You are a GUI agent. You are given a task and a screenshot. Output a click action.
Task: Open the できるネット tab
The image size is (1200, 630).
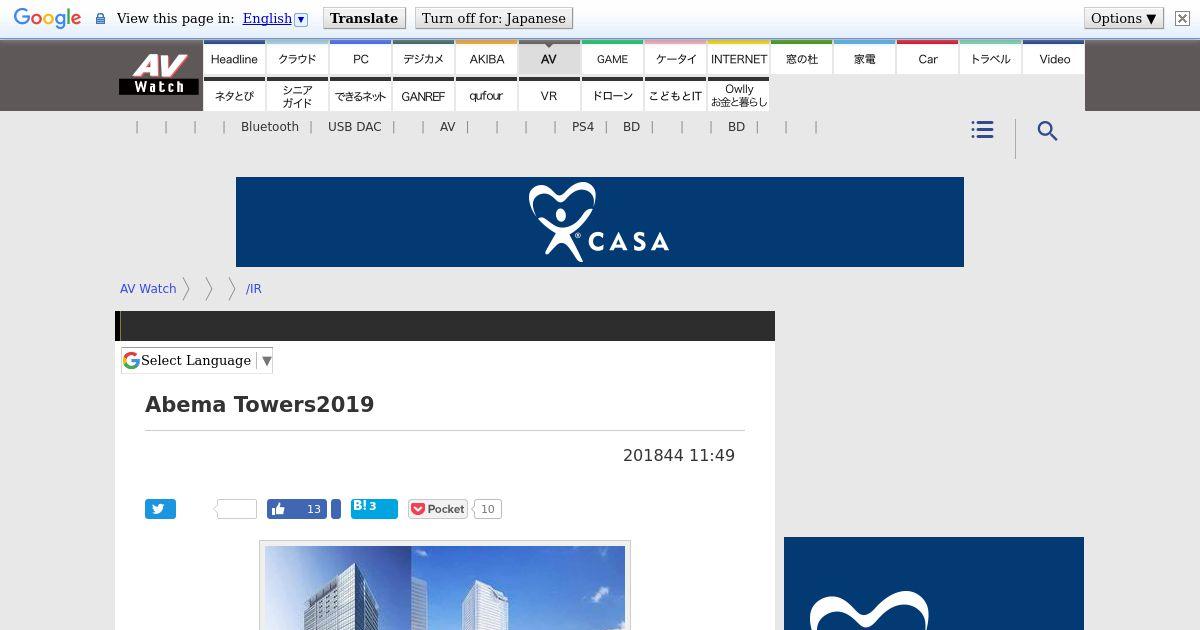pyautogui.click(x=361, y=95)
